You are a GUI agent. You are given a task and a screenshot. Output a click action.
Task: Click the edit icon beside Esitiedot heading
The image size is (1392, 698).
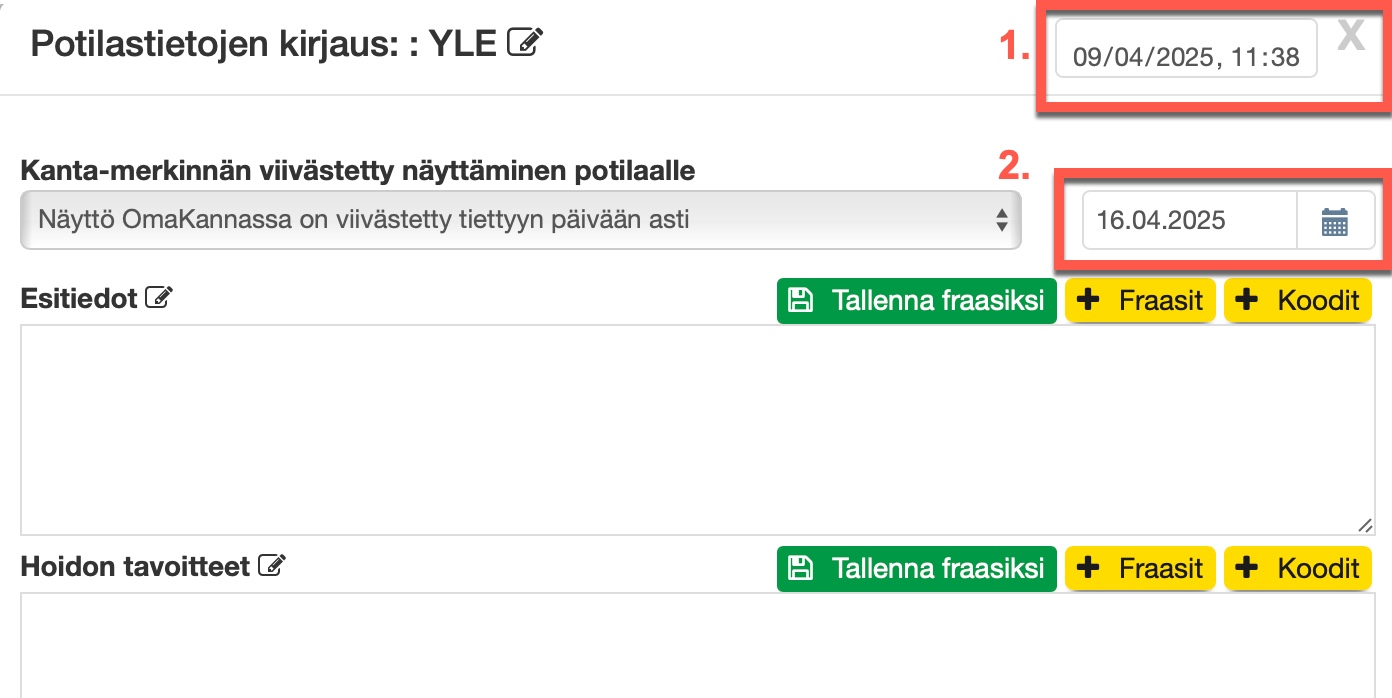[x=159, y=298]
